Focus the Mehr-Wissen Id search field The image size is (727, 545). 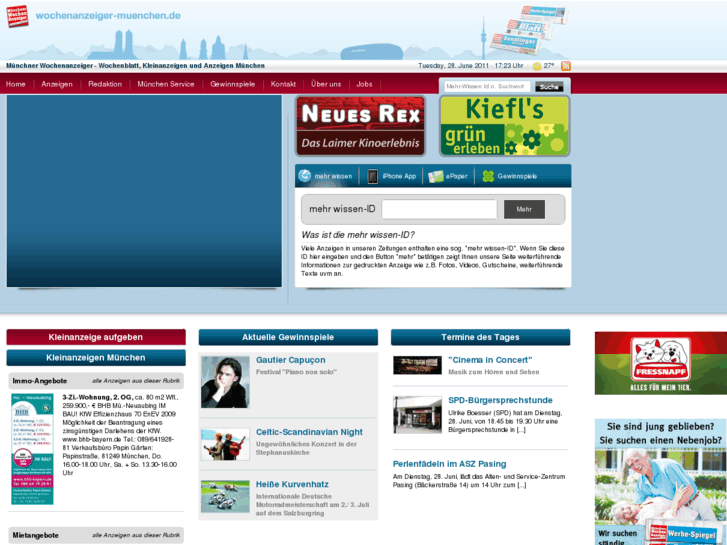click(x=487, y=86)
